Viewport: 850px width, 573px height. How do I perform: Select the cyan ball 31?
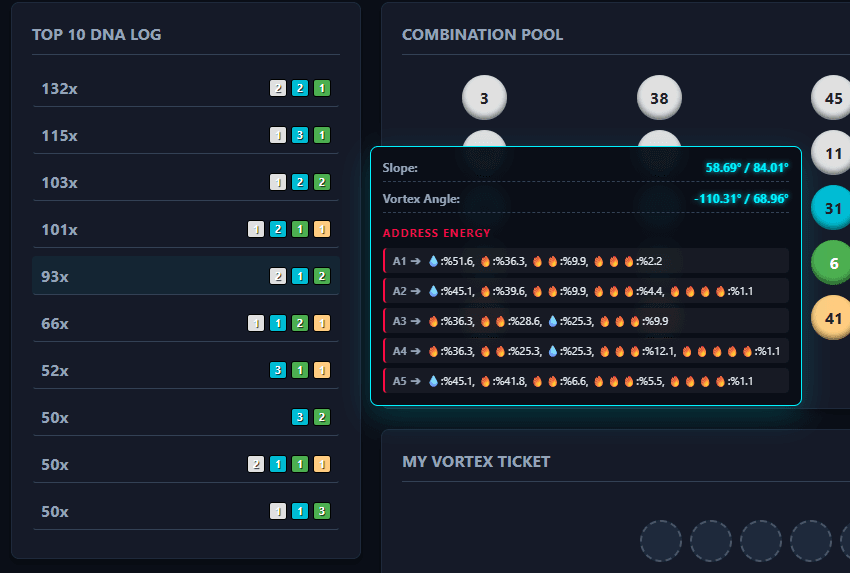pyautogui.click(x=832, y=208)
